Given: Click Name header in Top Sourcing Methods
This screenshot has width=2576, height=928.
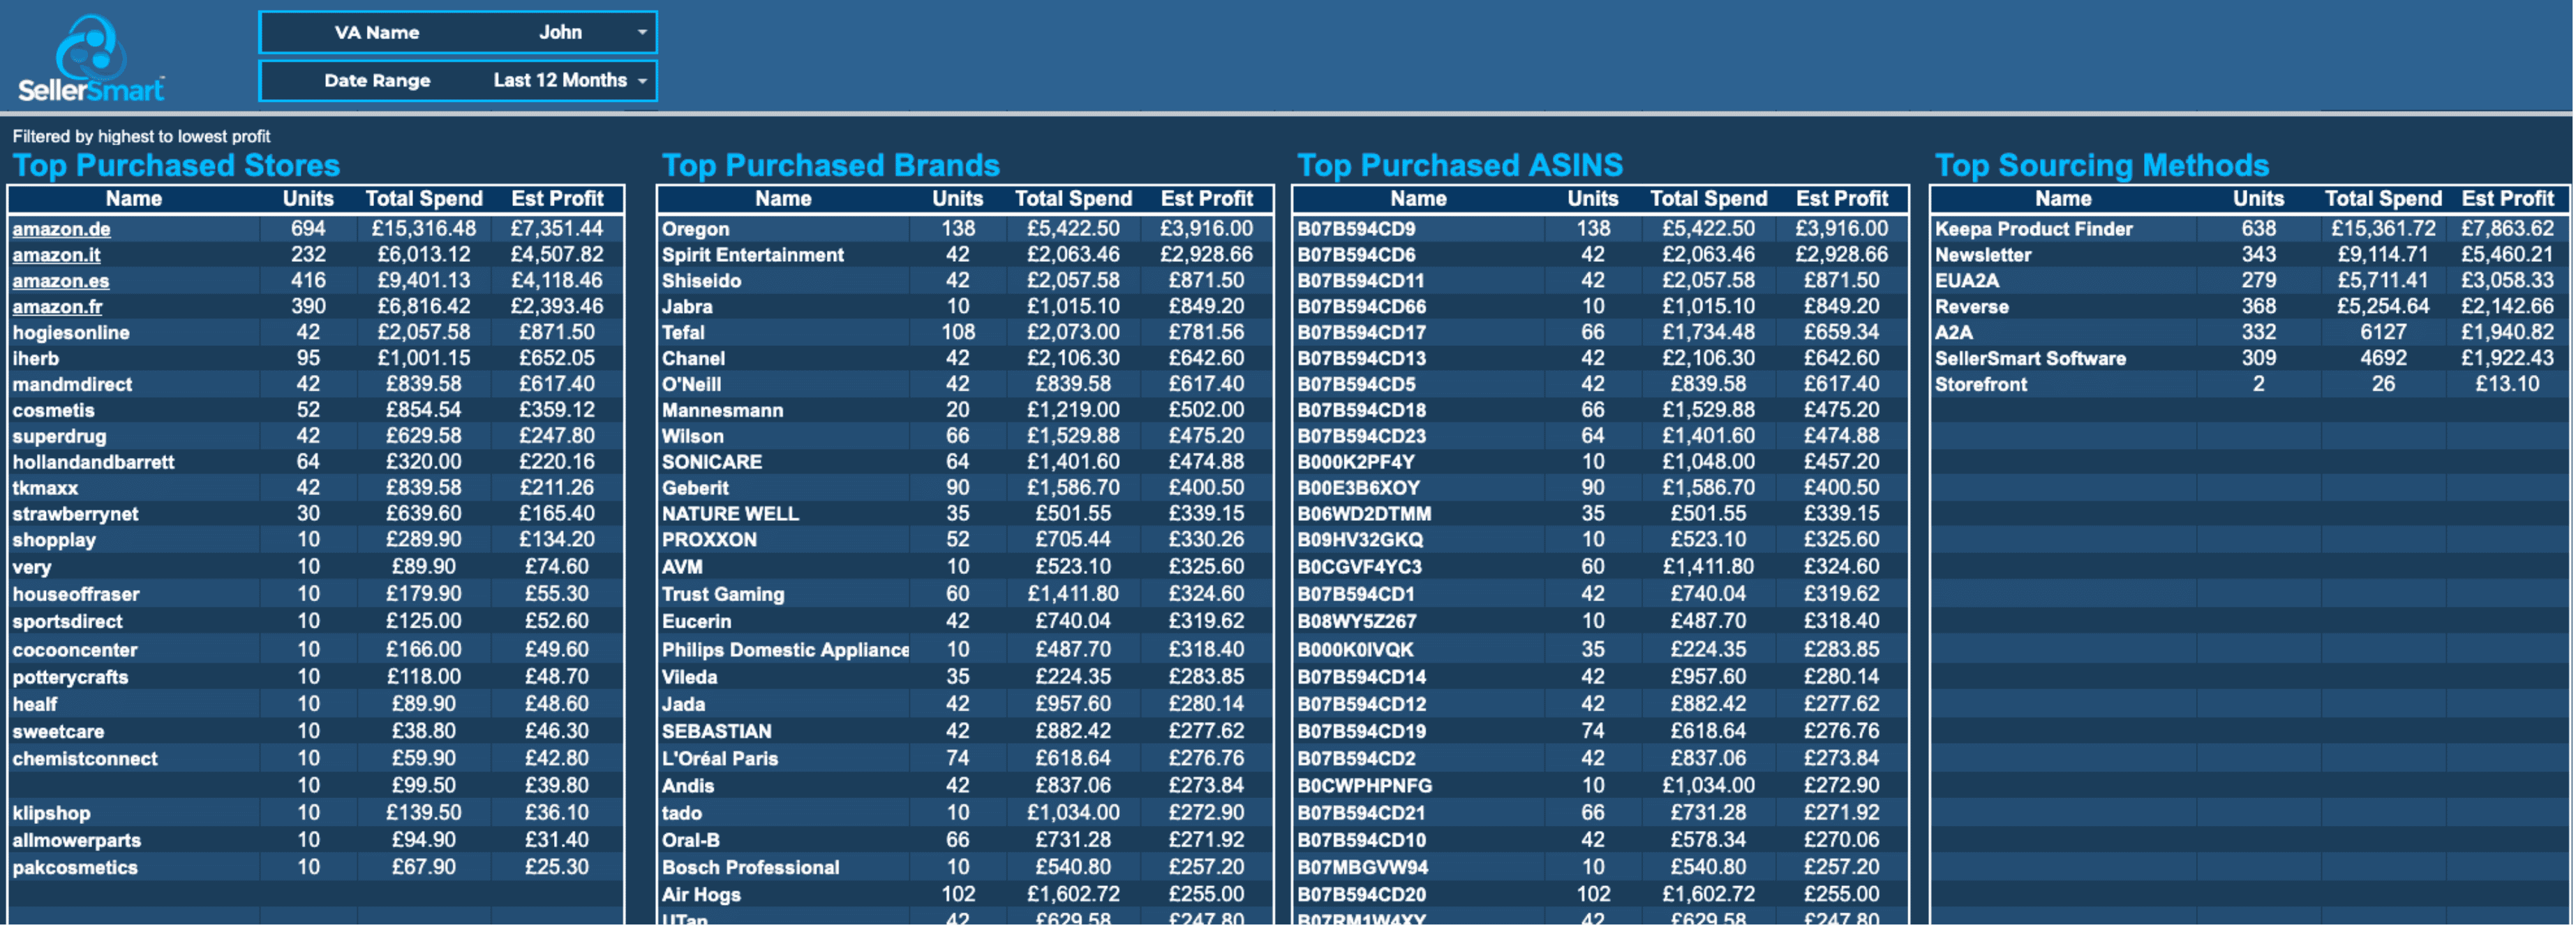Looking at the screenshot, I should coord(2063,199).
